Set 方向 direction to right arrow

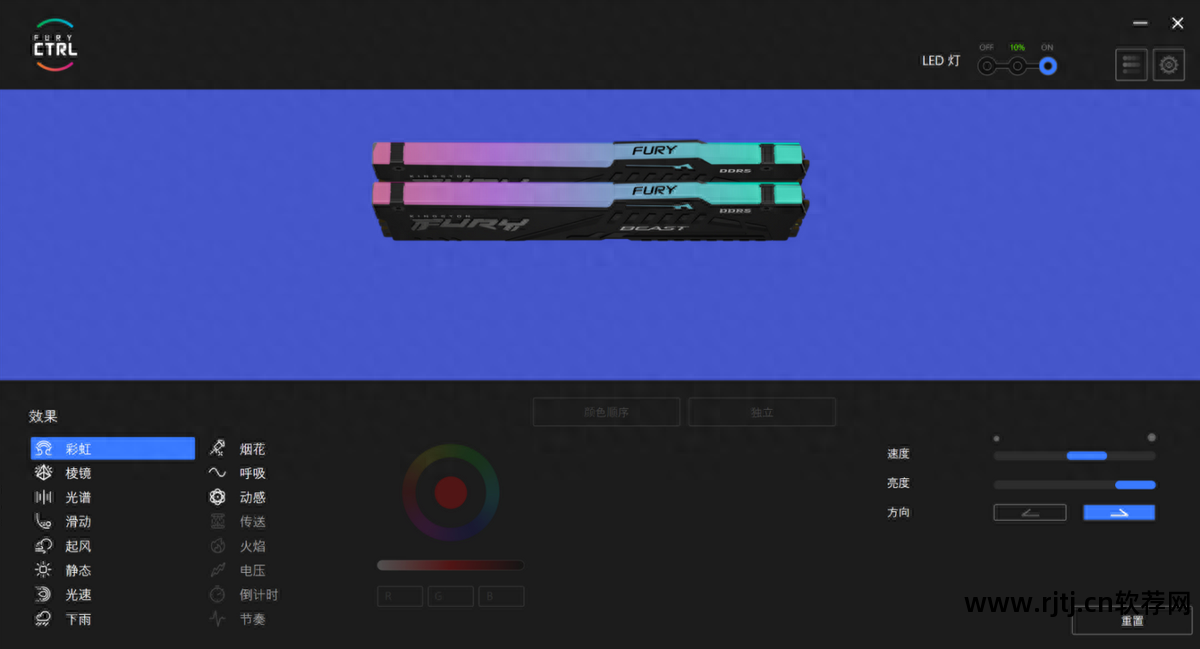pos(1119,512)
